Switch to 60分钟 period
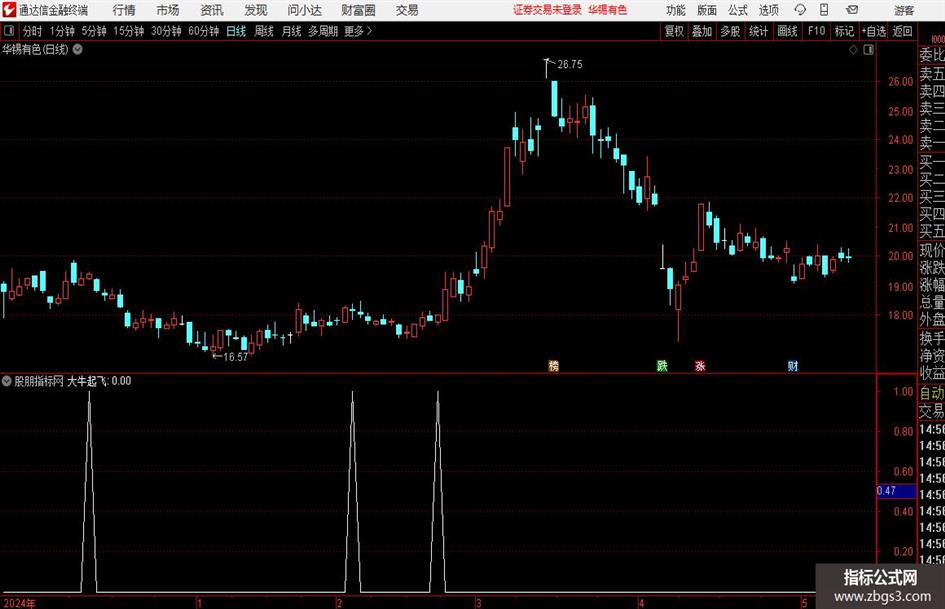Image resolution: width=945 pixels, height=609 pixels. pos(203,31)
